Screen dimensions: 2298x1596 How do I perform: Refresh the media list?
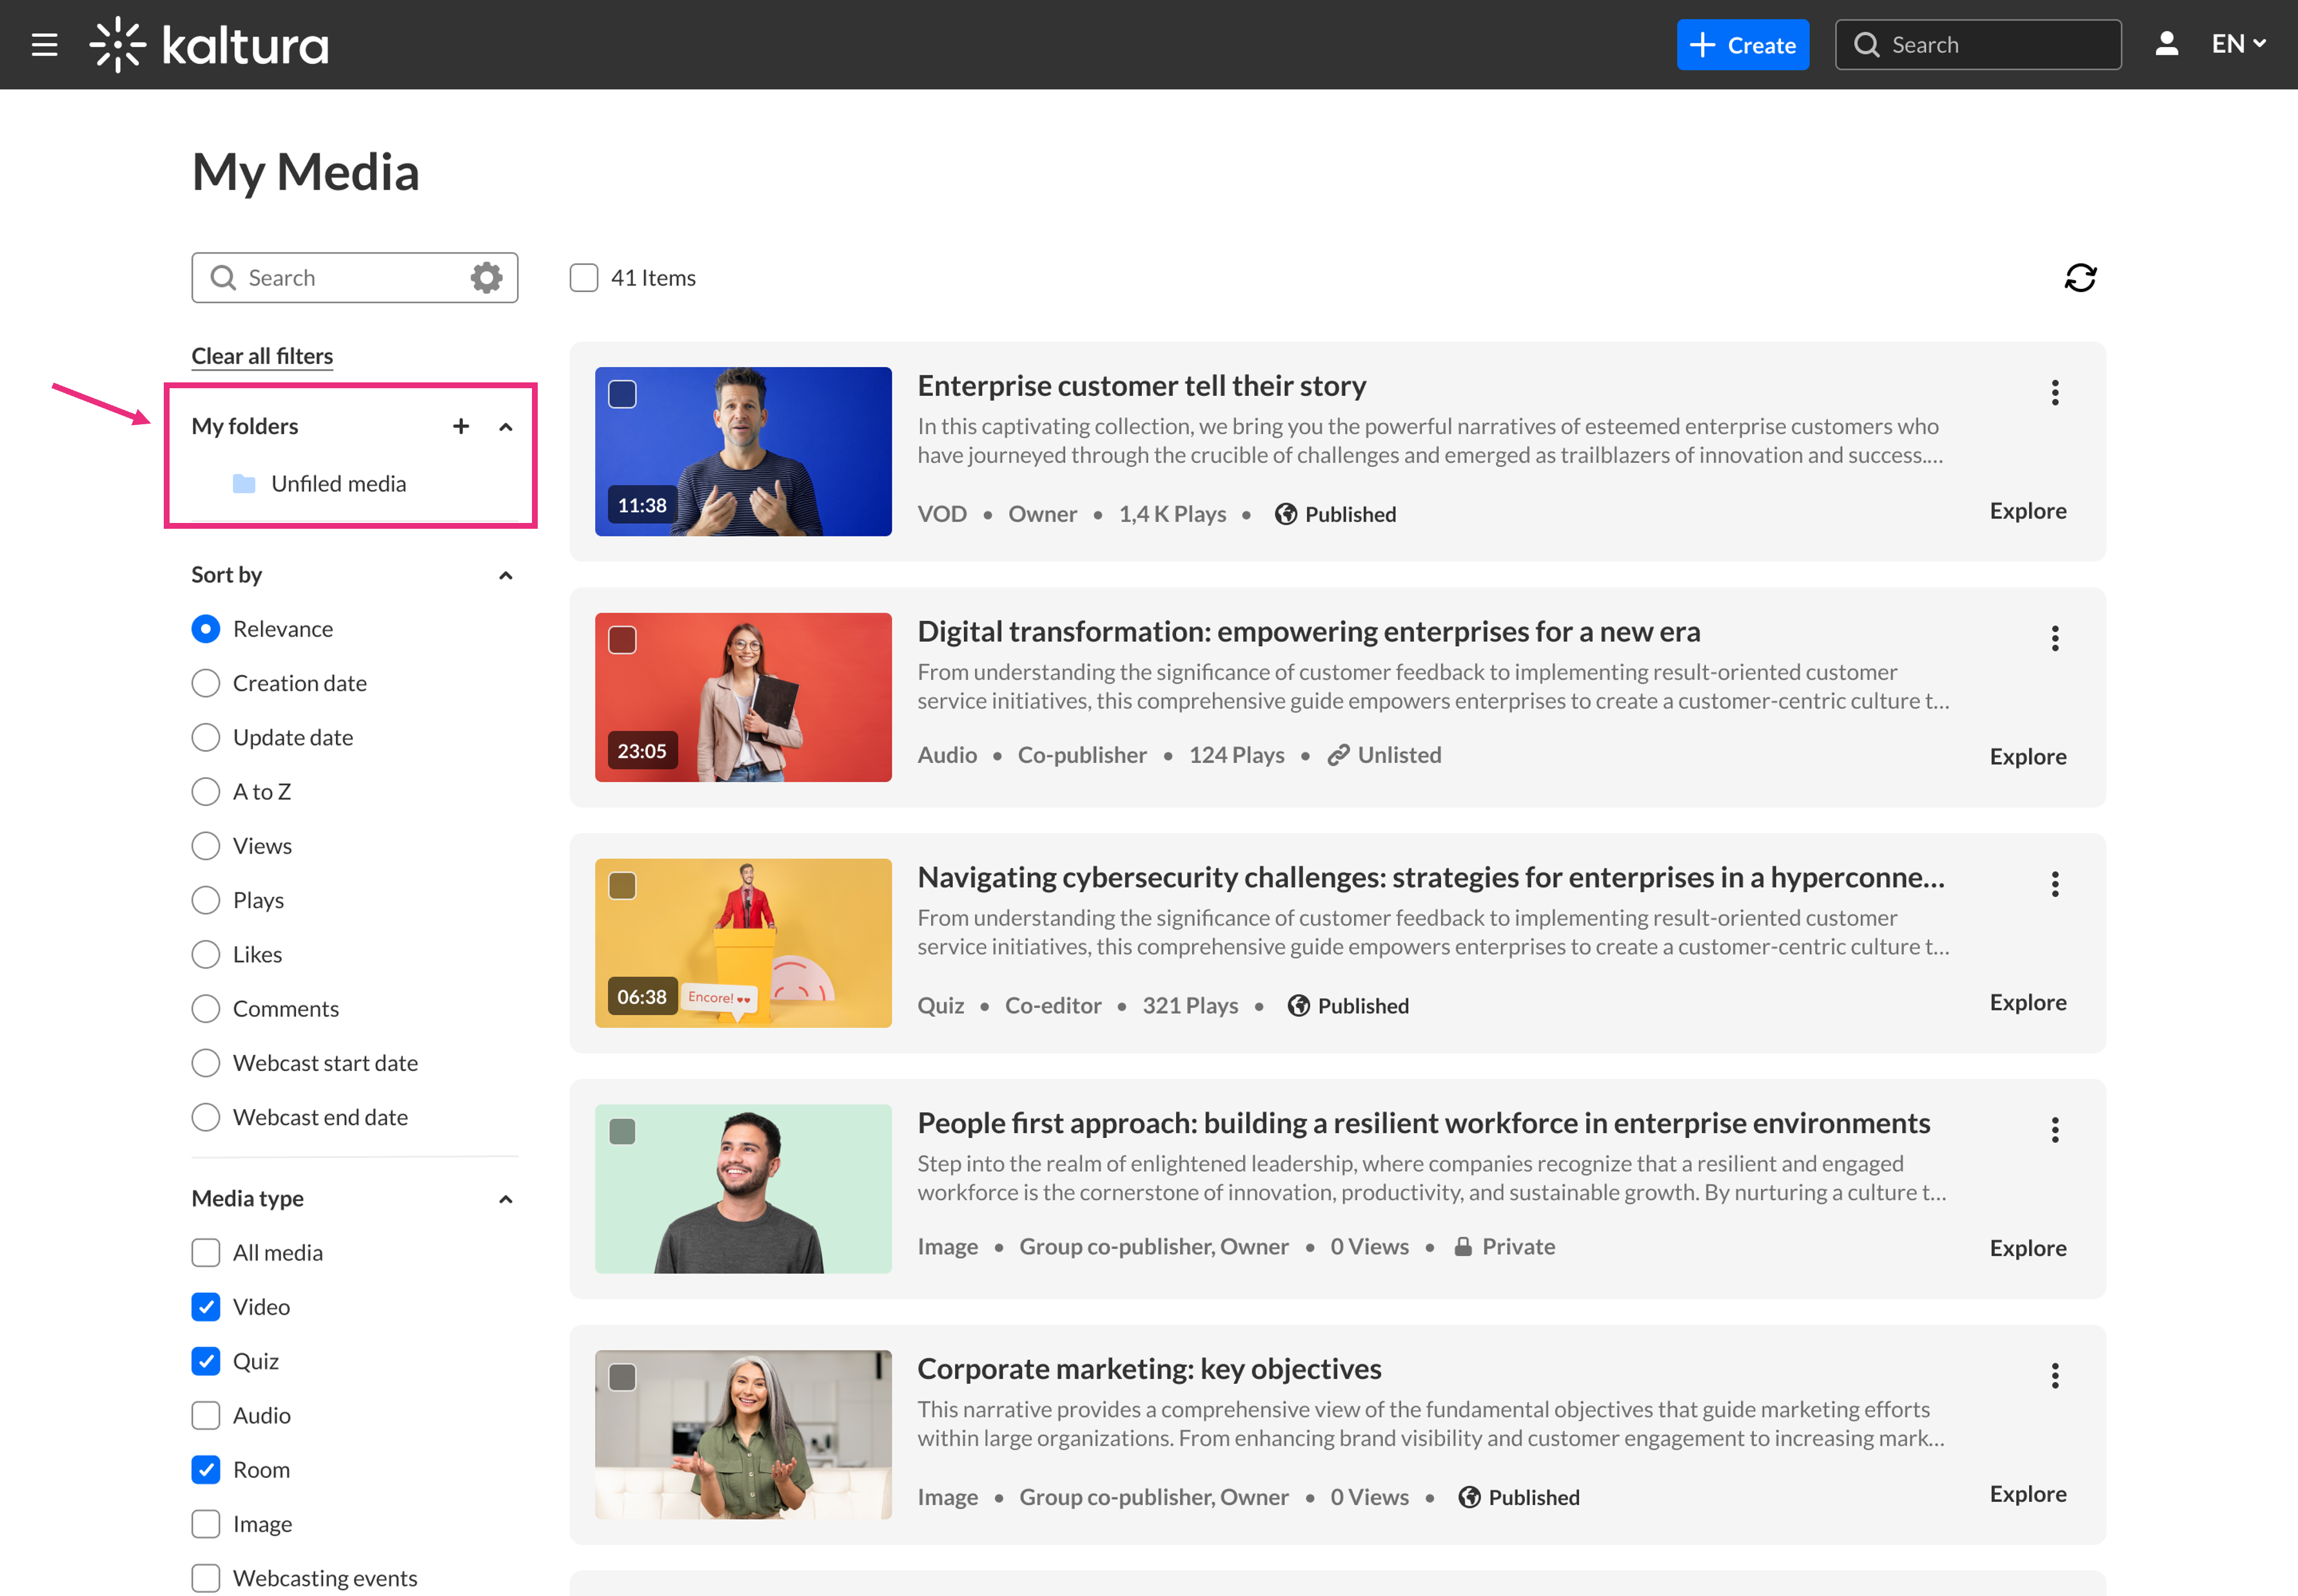[2080, 278]
